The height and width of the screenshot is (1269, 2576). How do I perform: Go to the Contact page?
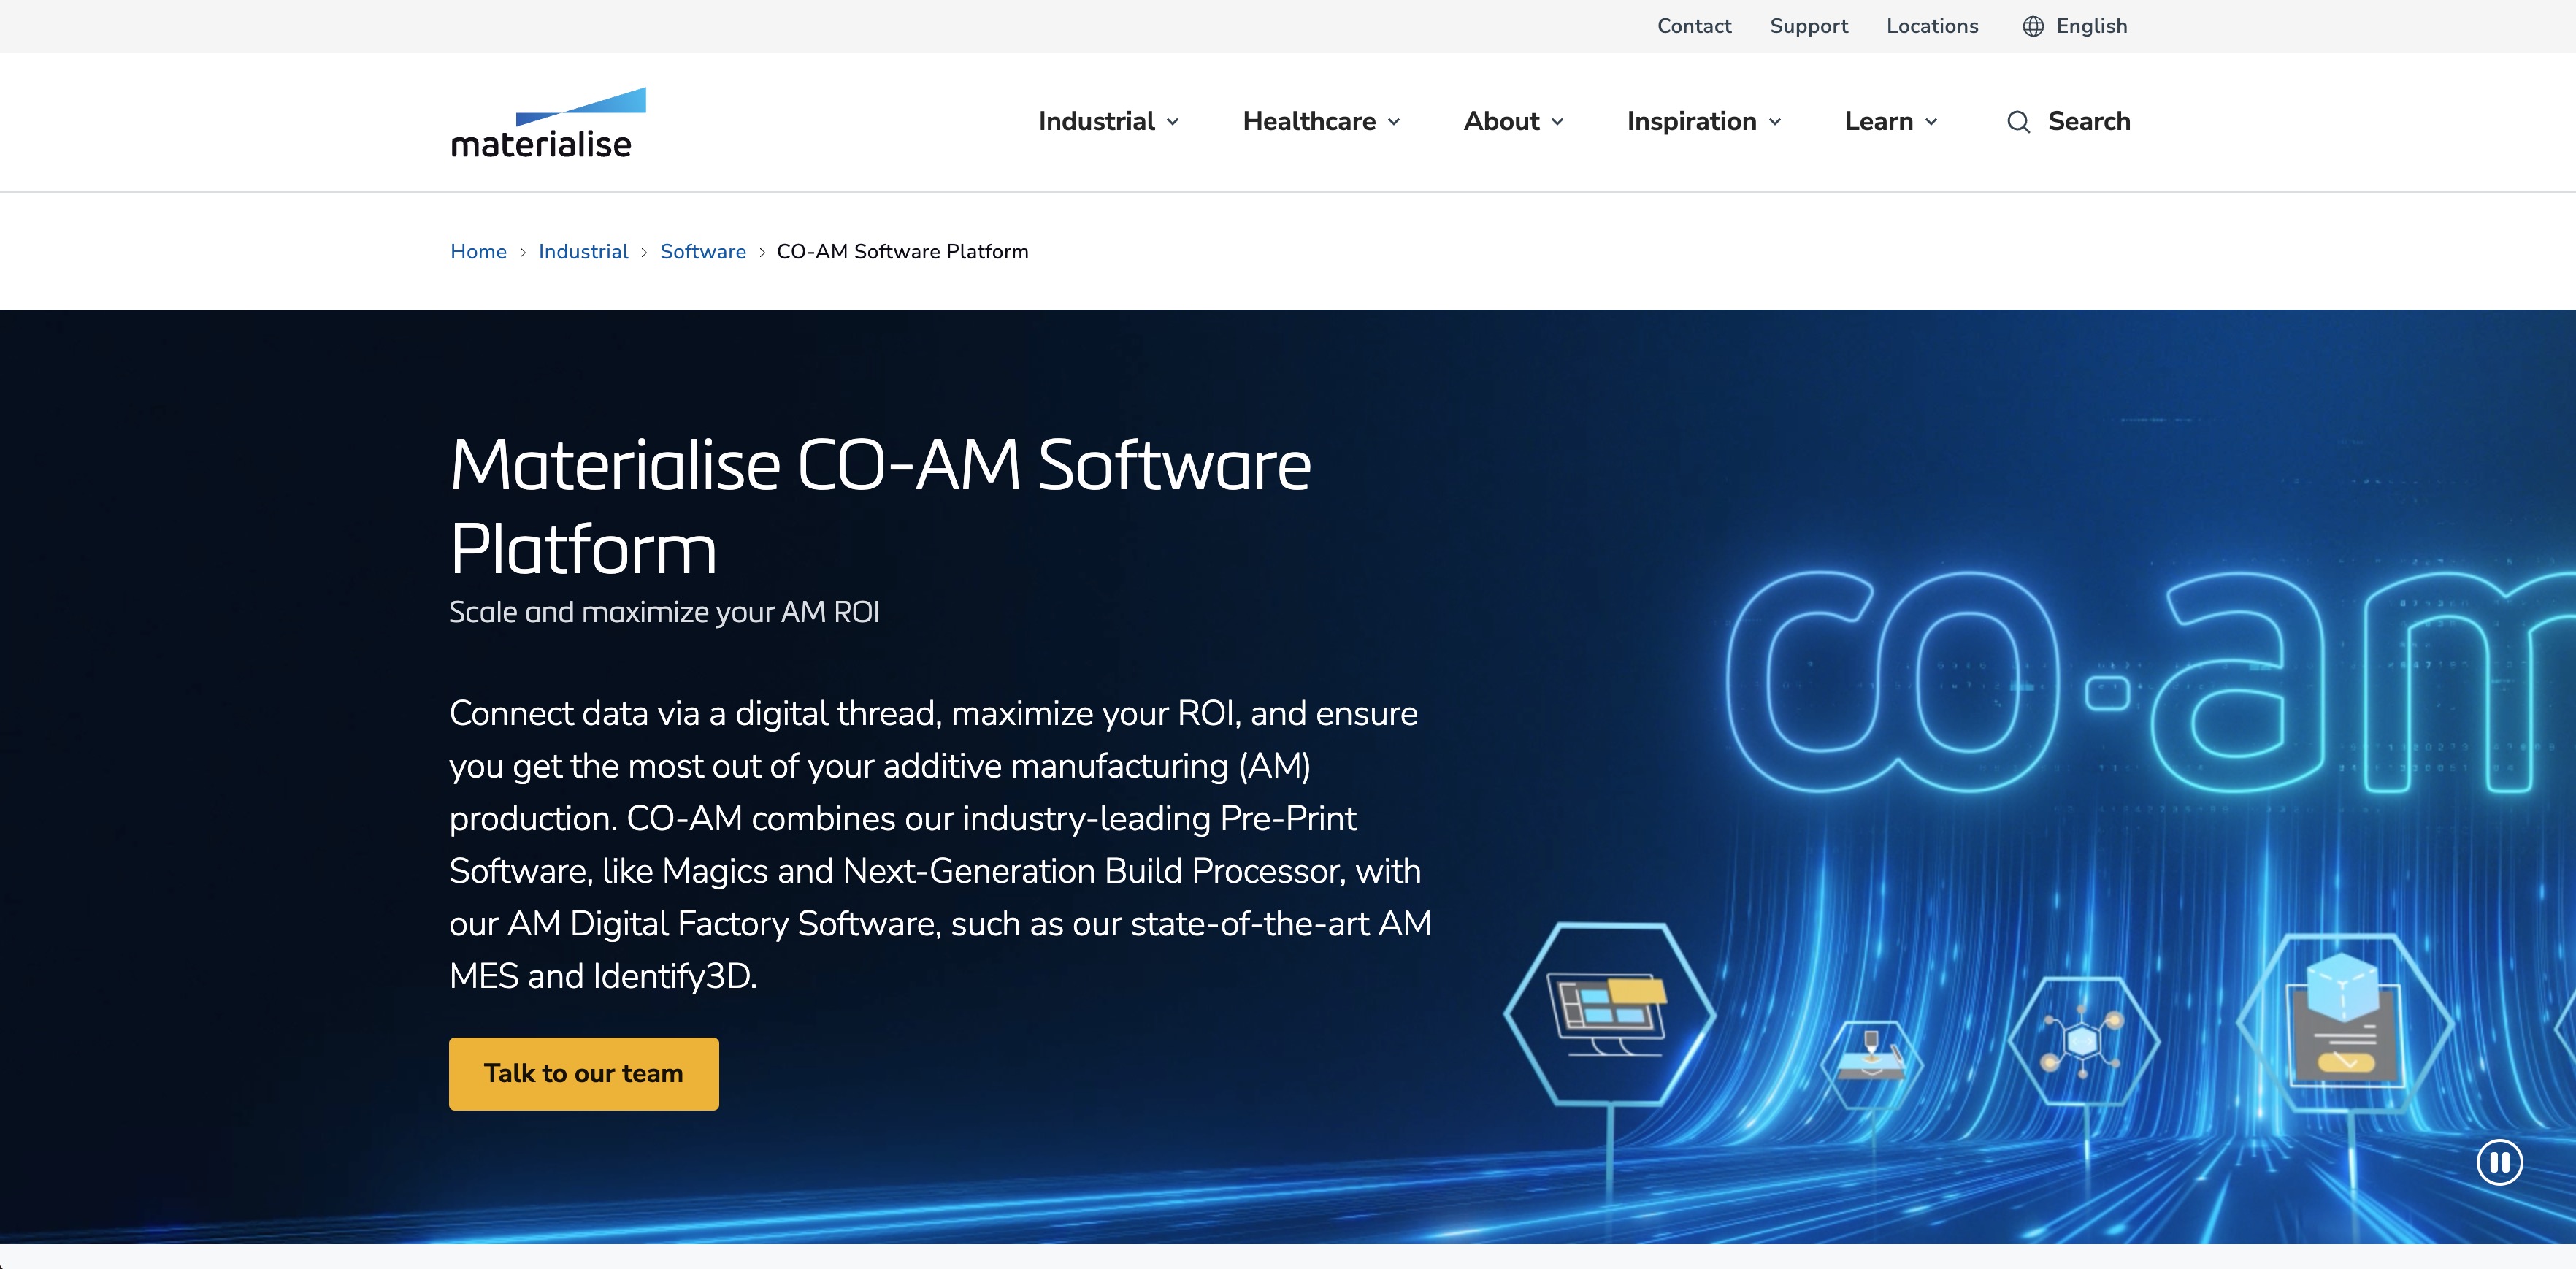click(1694, 26)
